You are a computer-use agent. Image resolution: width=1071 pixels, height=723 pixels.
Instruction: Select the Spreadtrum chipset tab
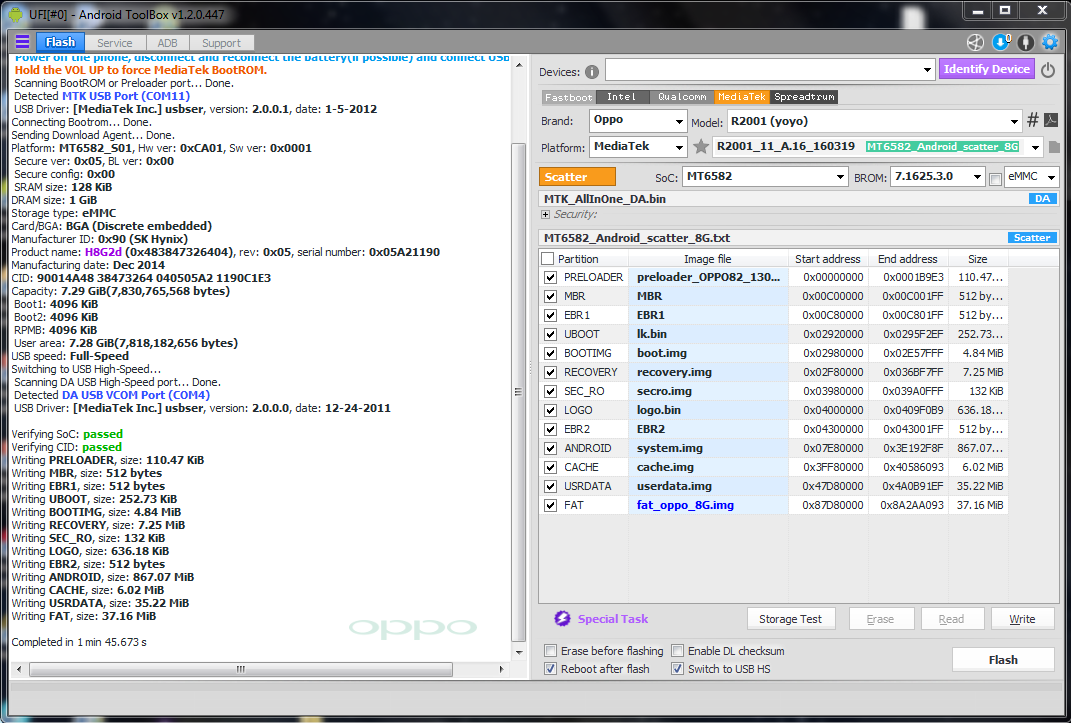coord(804,97)
